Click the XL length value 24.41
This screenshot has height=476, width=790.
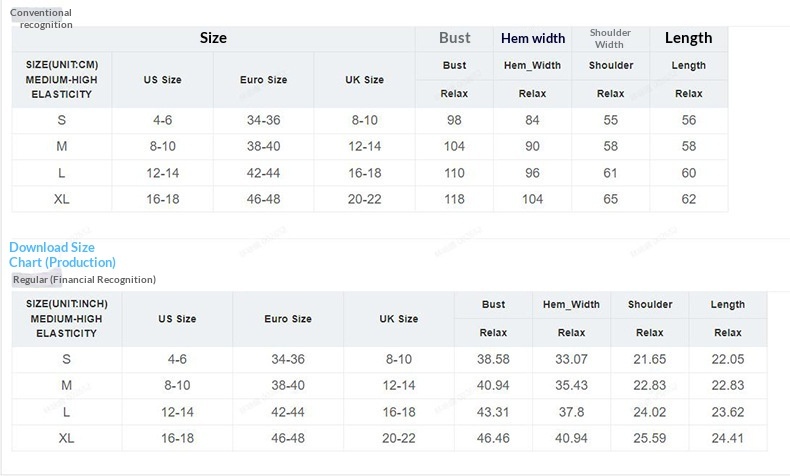[x=728, y=438]
